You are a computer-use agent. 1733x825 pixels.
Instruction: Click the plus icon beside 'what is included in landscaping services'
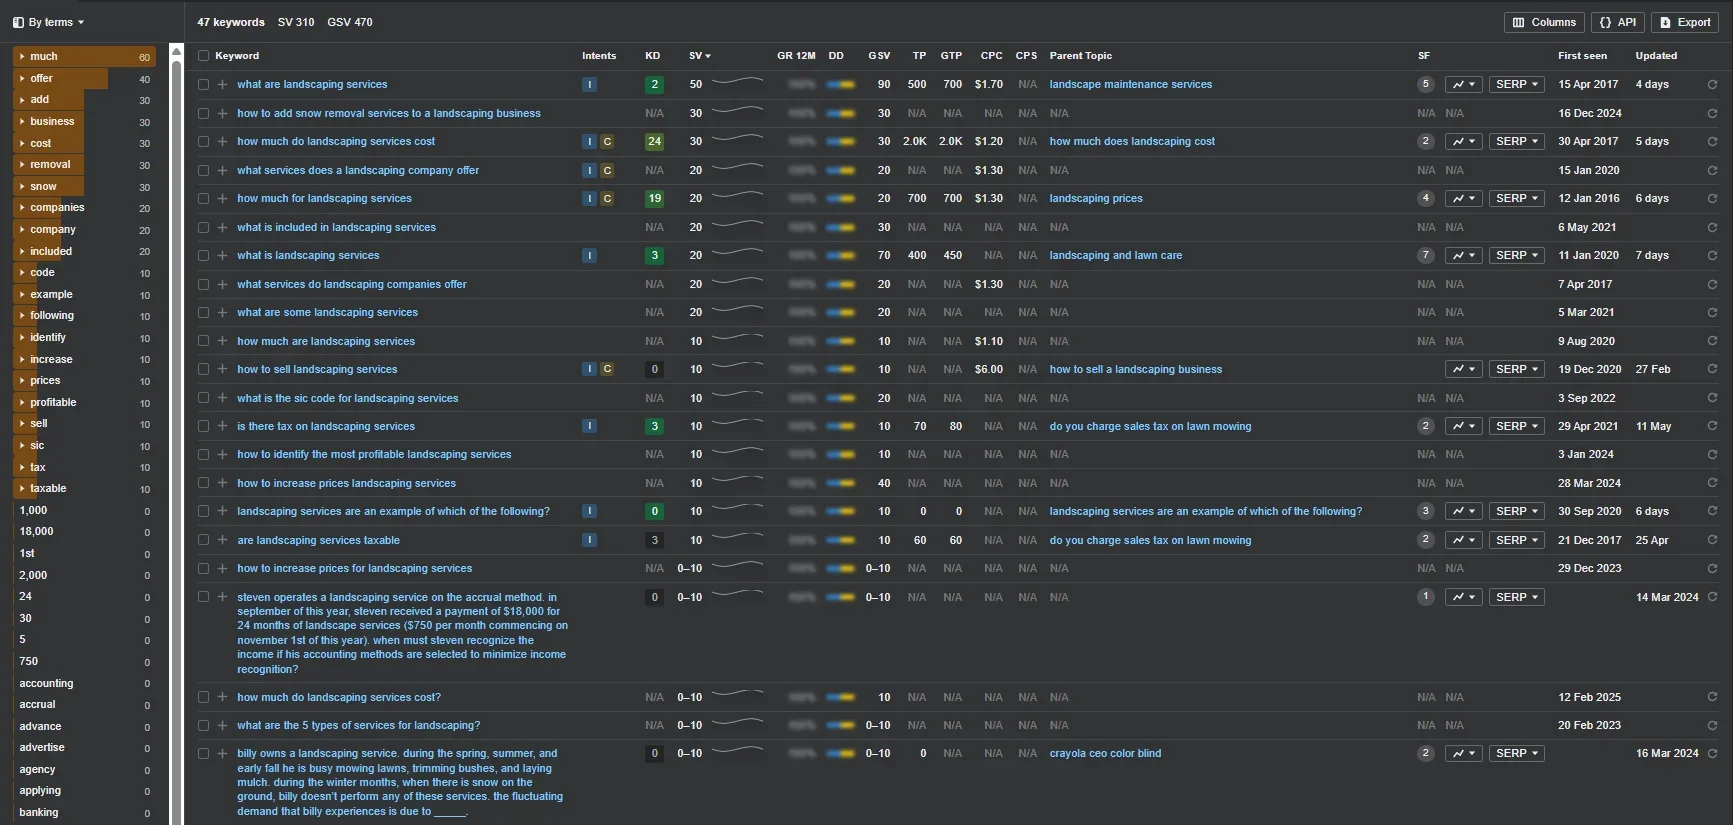(x=222, y=228)
